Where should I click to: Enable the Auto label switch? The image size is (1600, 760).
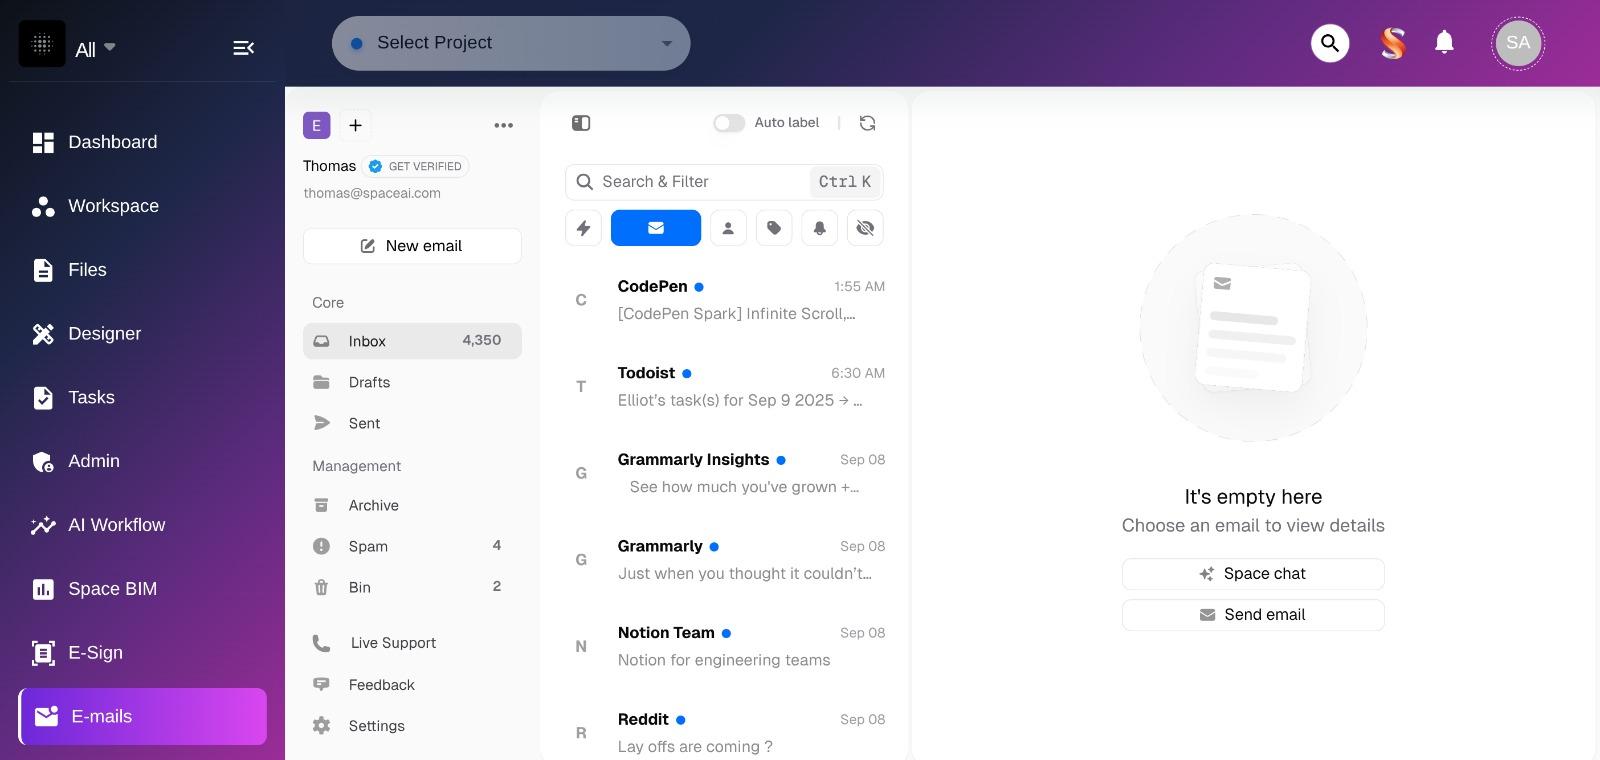click(x=729, y=123)
